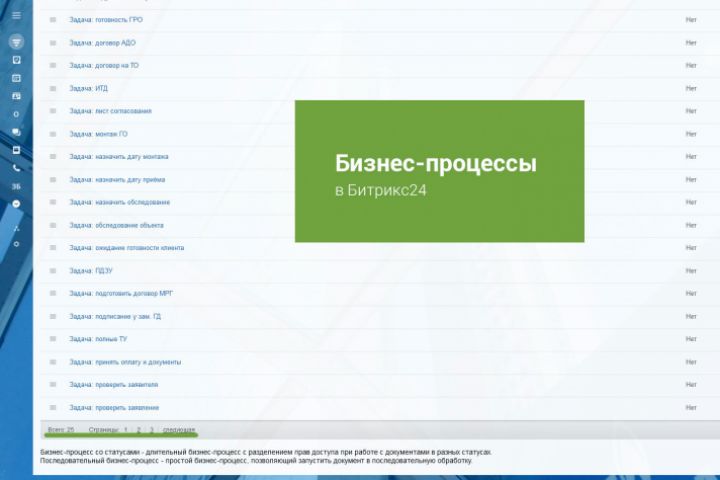Image resolution: width=720 pixels, height=480 pixels.
Task: Open row menu icon for договор на ТО
Action: point(53,65)
